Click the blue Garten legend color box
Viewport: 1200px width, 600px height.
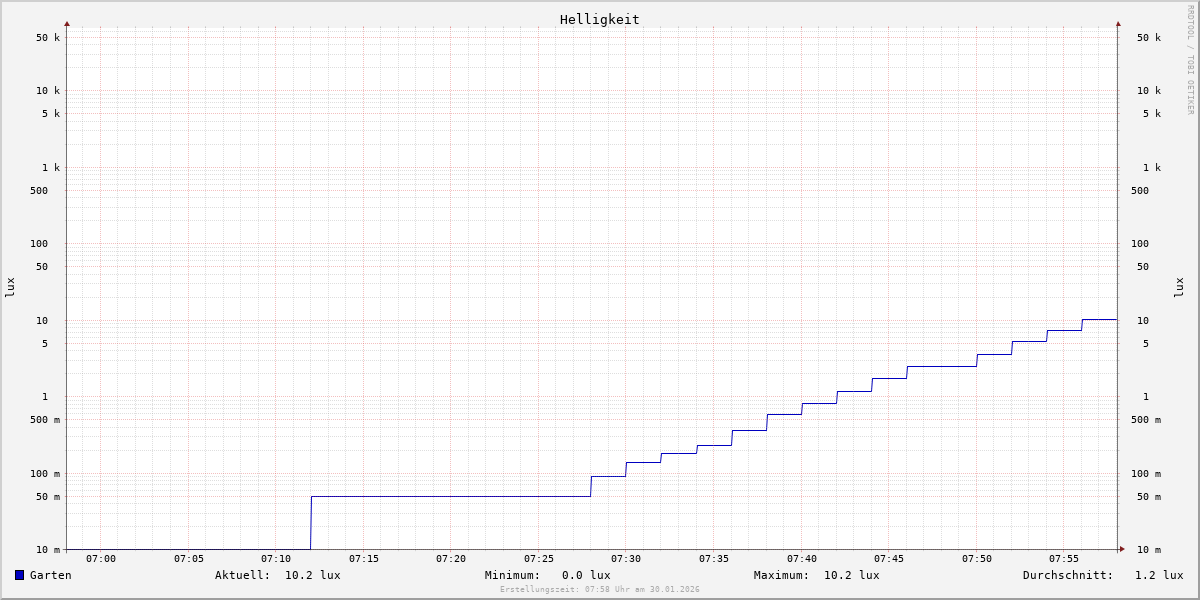pyautogui.click(x=19, y=575)
